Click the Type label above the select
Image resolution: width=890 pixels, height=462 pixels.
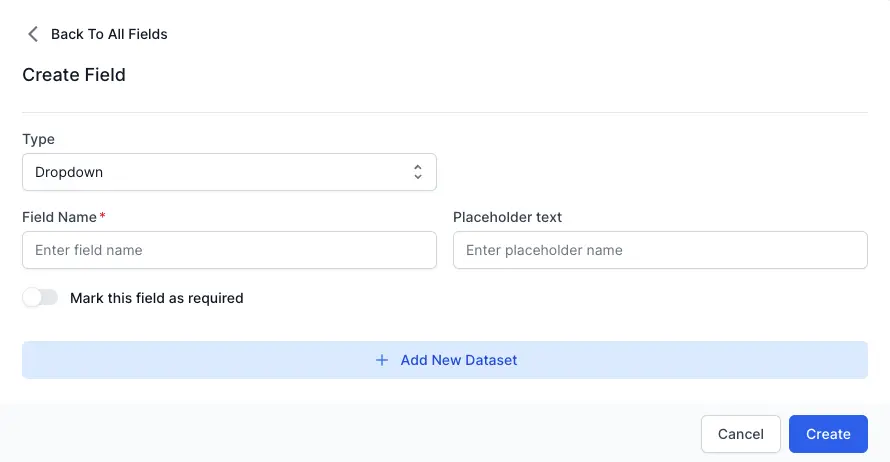(x=38, y=139)
